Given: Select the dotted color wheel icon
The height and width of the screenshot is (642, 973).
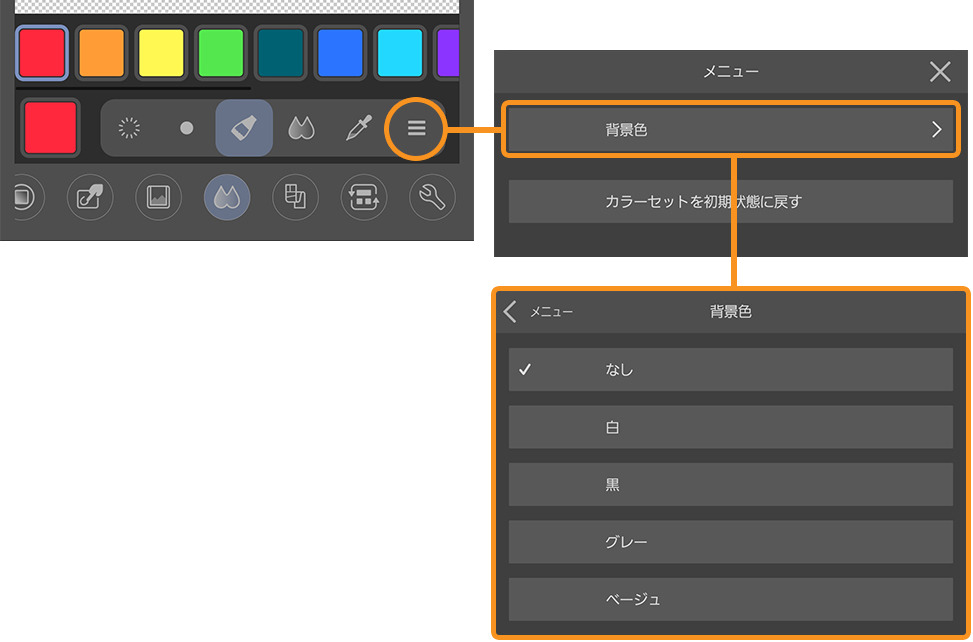Looking at the screenshot, I should (x=129, y=128).
